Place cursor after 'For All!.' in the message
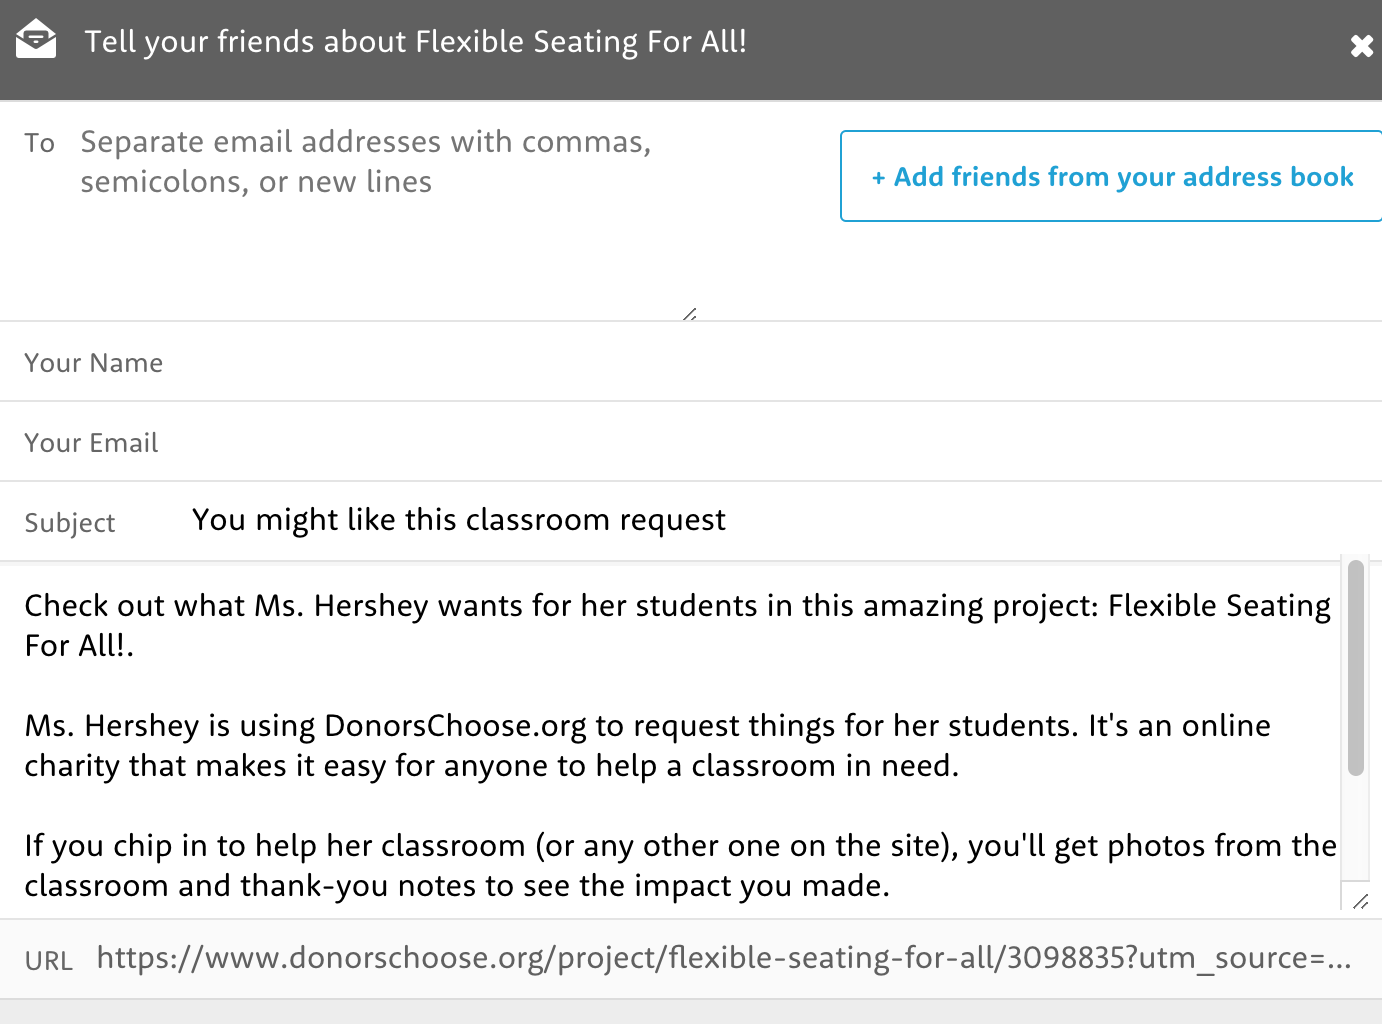Image resolution: width=1382 pixels, height=1024 pixels. (x=135, y=646)
